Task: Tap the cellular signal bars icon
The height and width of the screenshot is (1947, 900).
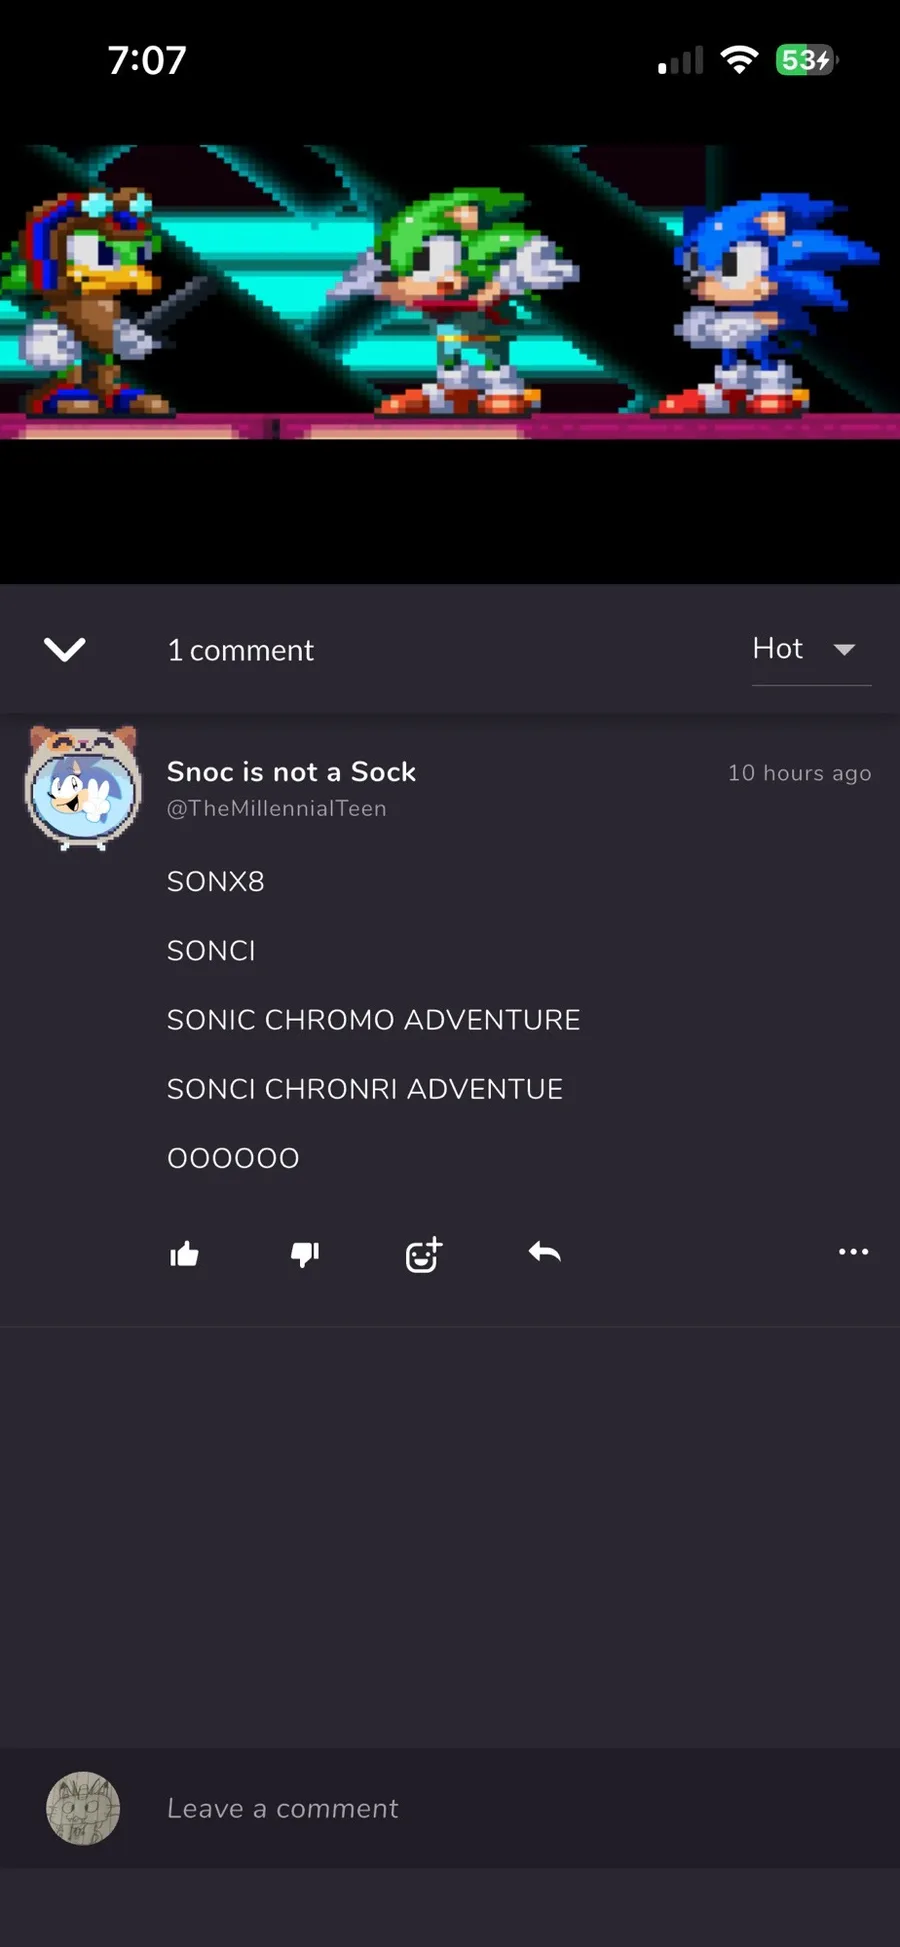Action: (680, 61)
